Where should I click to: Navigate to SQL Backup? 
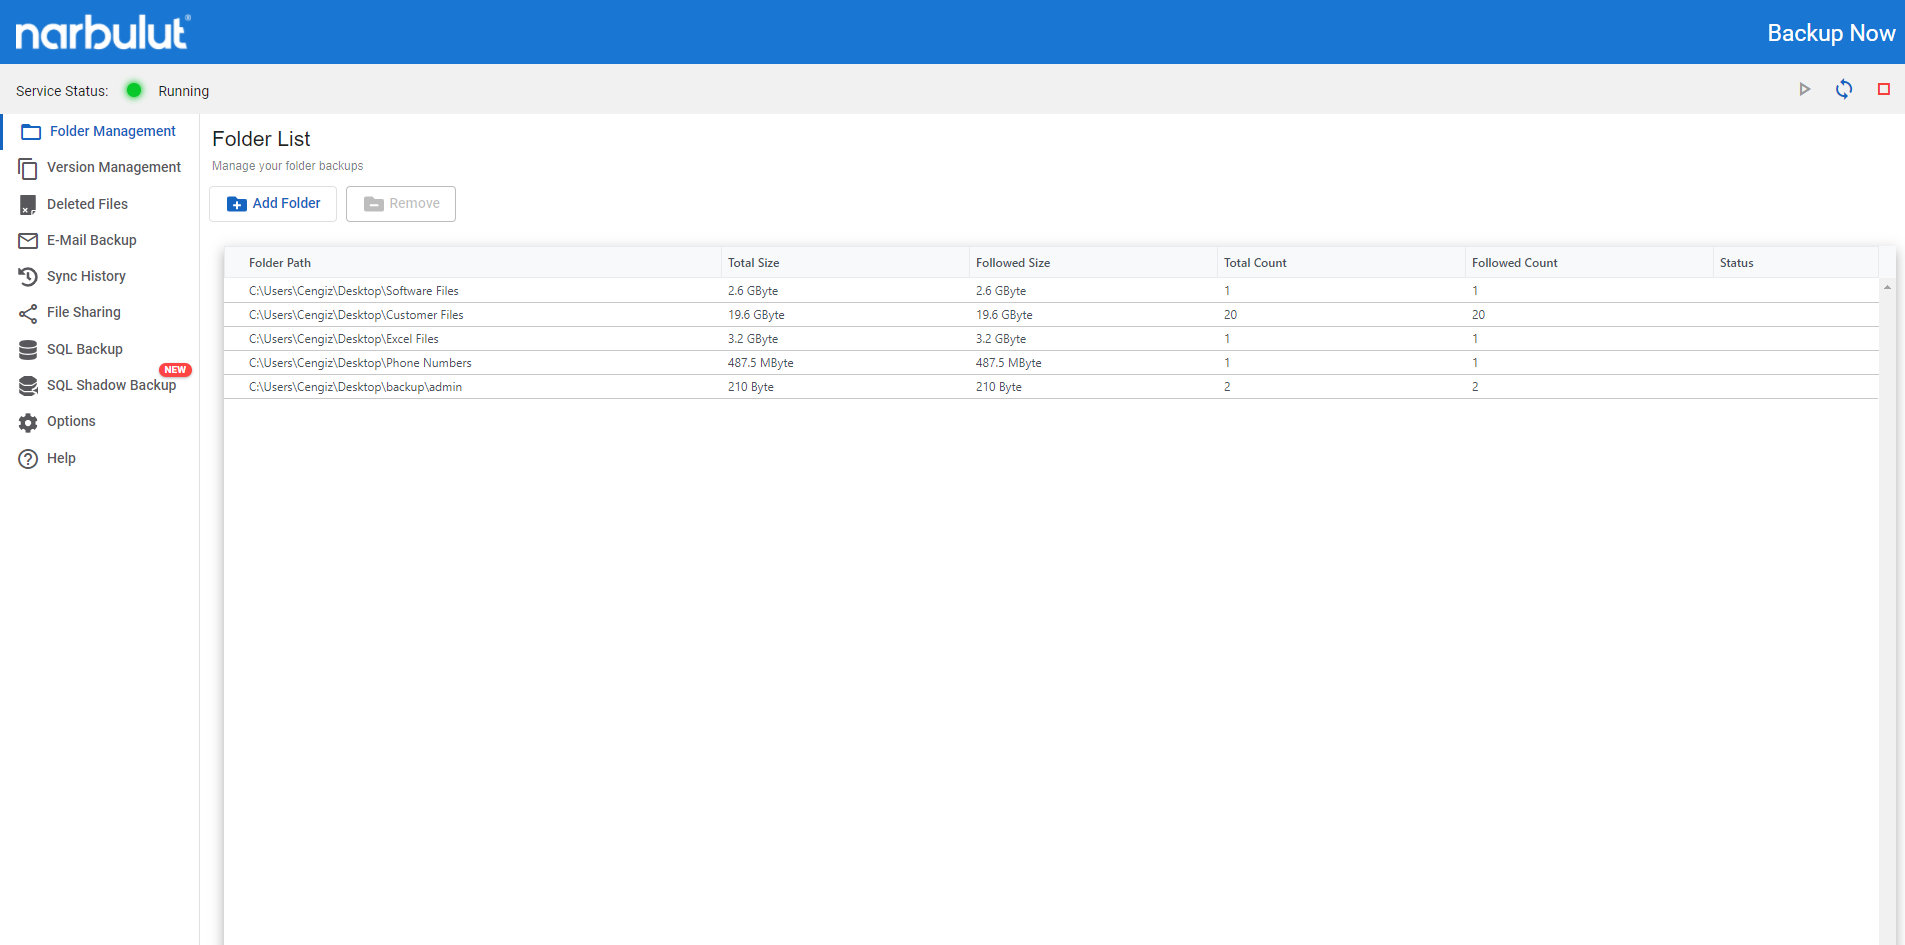click(x=84, y=349)
